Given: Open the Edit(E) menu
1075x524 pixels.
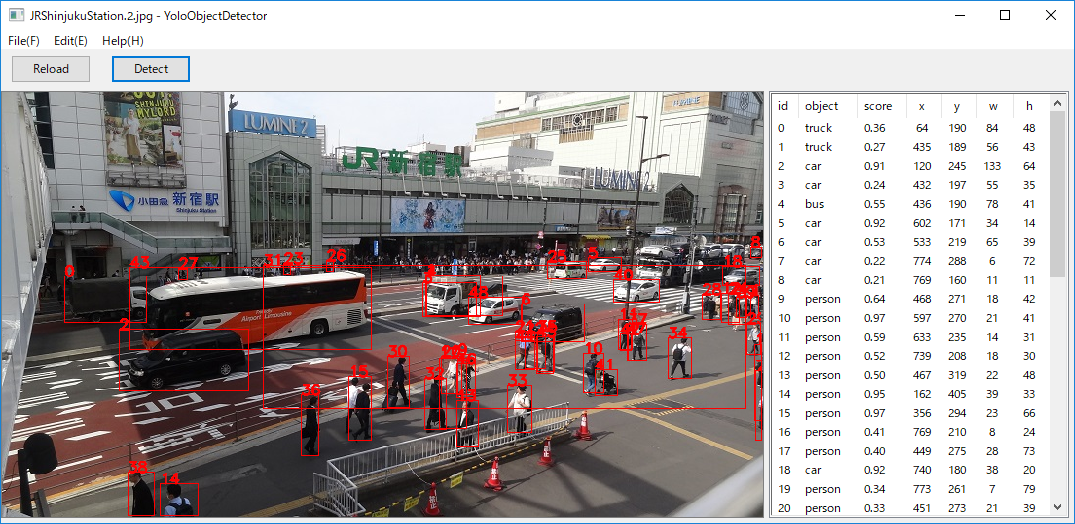Looking at the screenshot, I should 71,40.
